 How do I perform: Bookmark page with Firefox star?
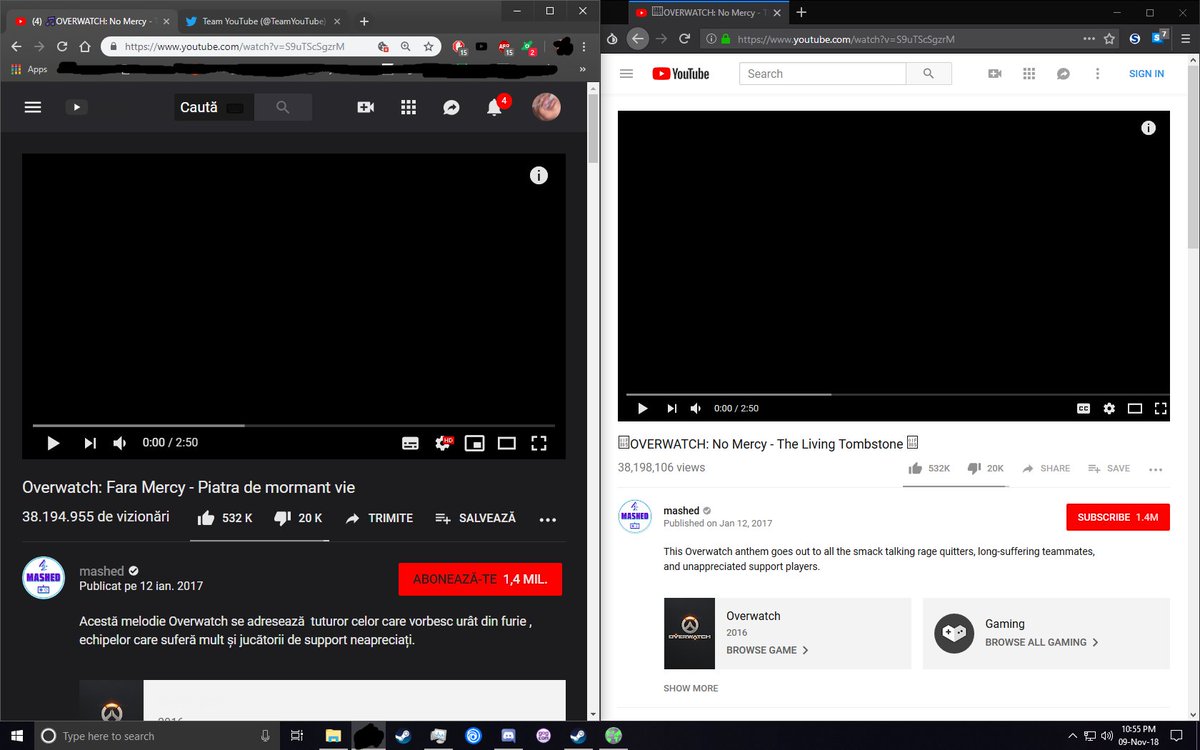tap(1109, 39)
